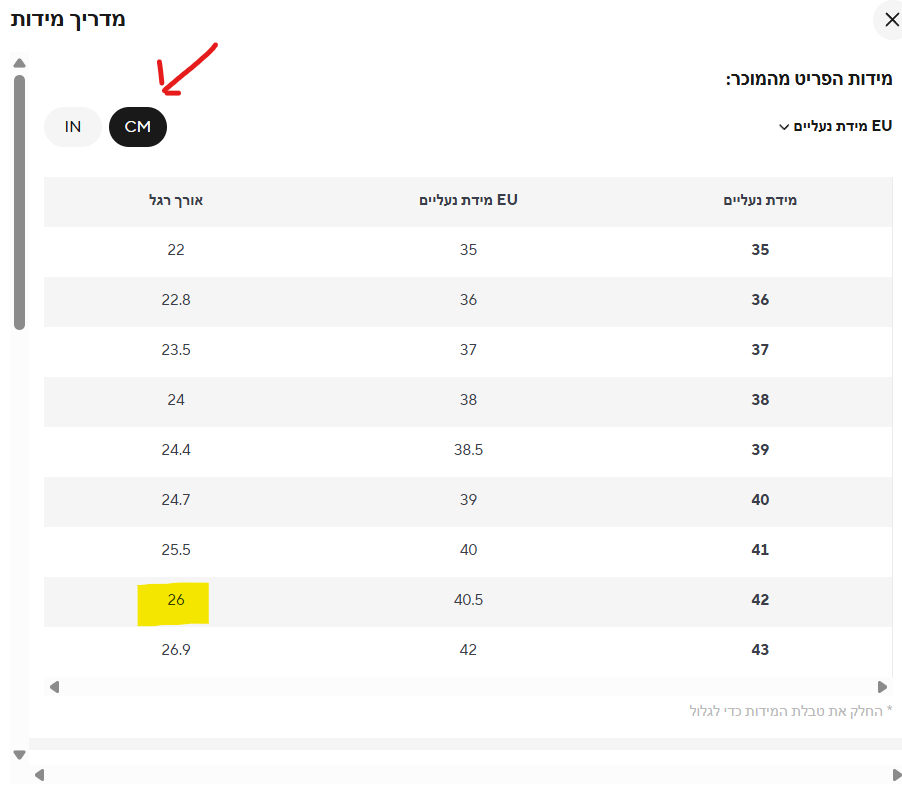
Task: Click the vertical scrollbar thumb
Action: pos(19,200)
